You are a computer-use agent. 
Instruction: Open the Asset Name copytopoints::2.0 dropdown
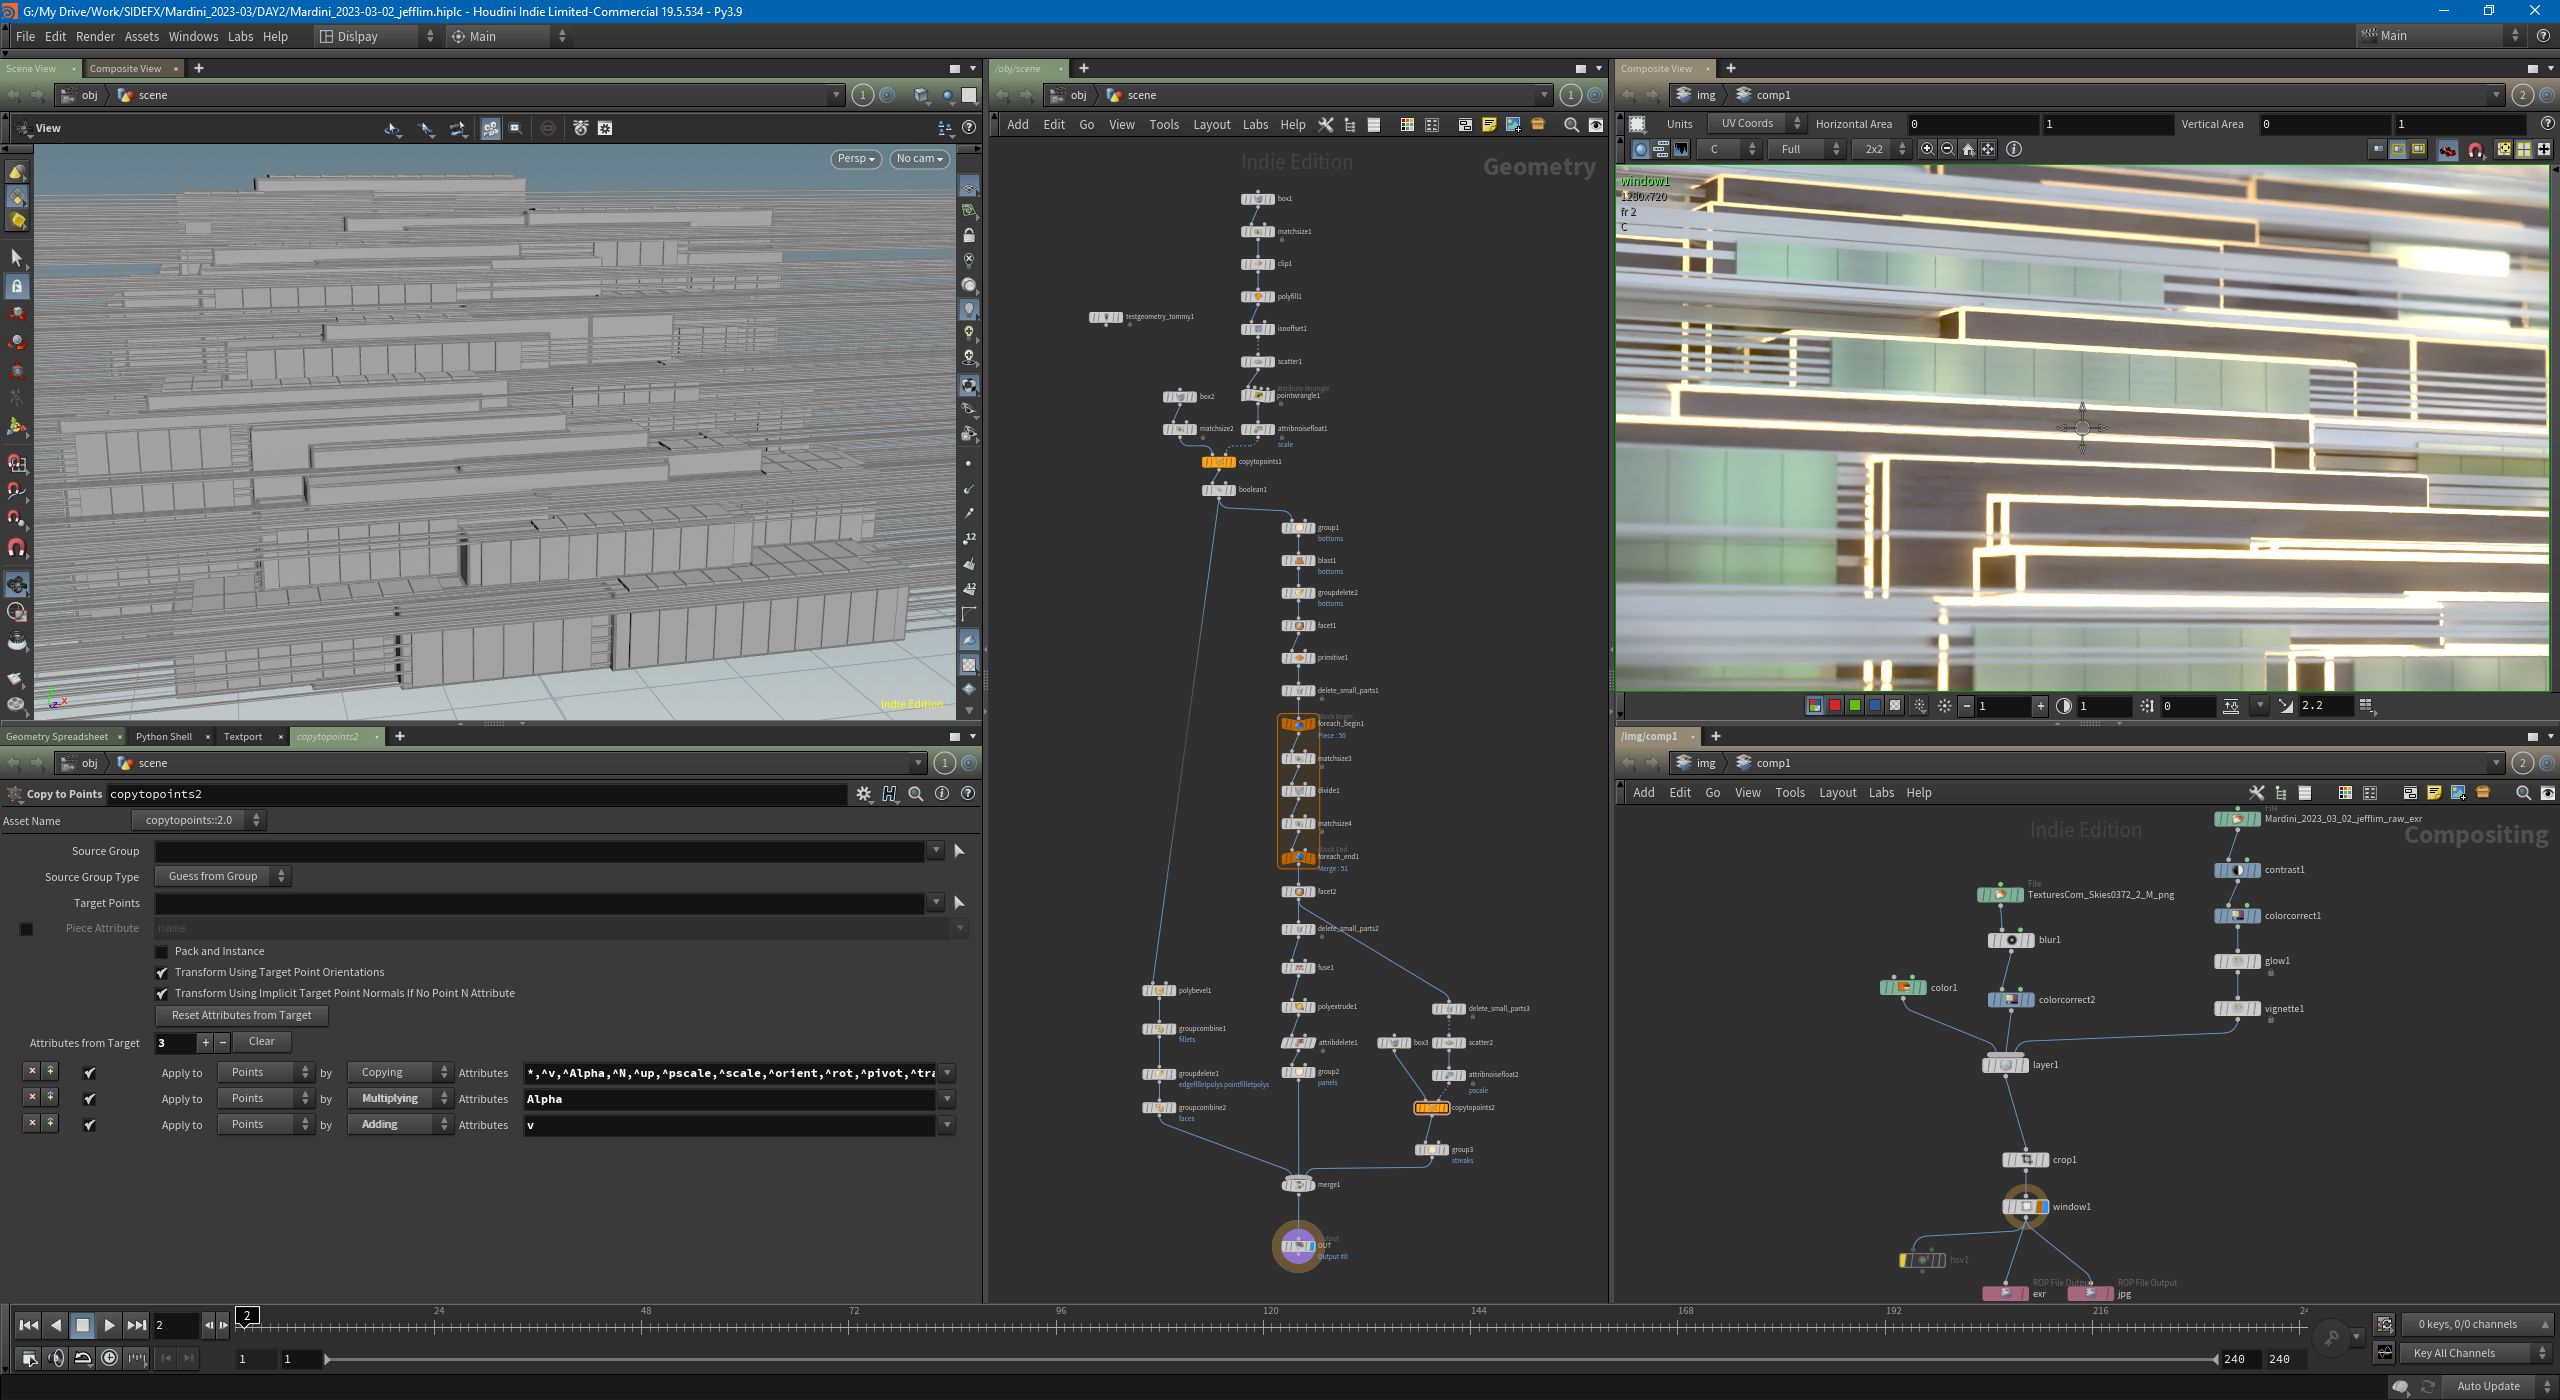(x=198, y=821)
